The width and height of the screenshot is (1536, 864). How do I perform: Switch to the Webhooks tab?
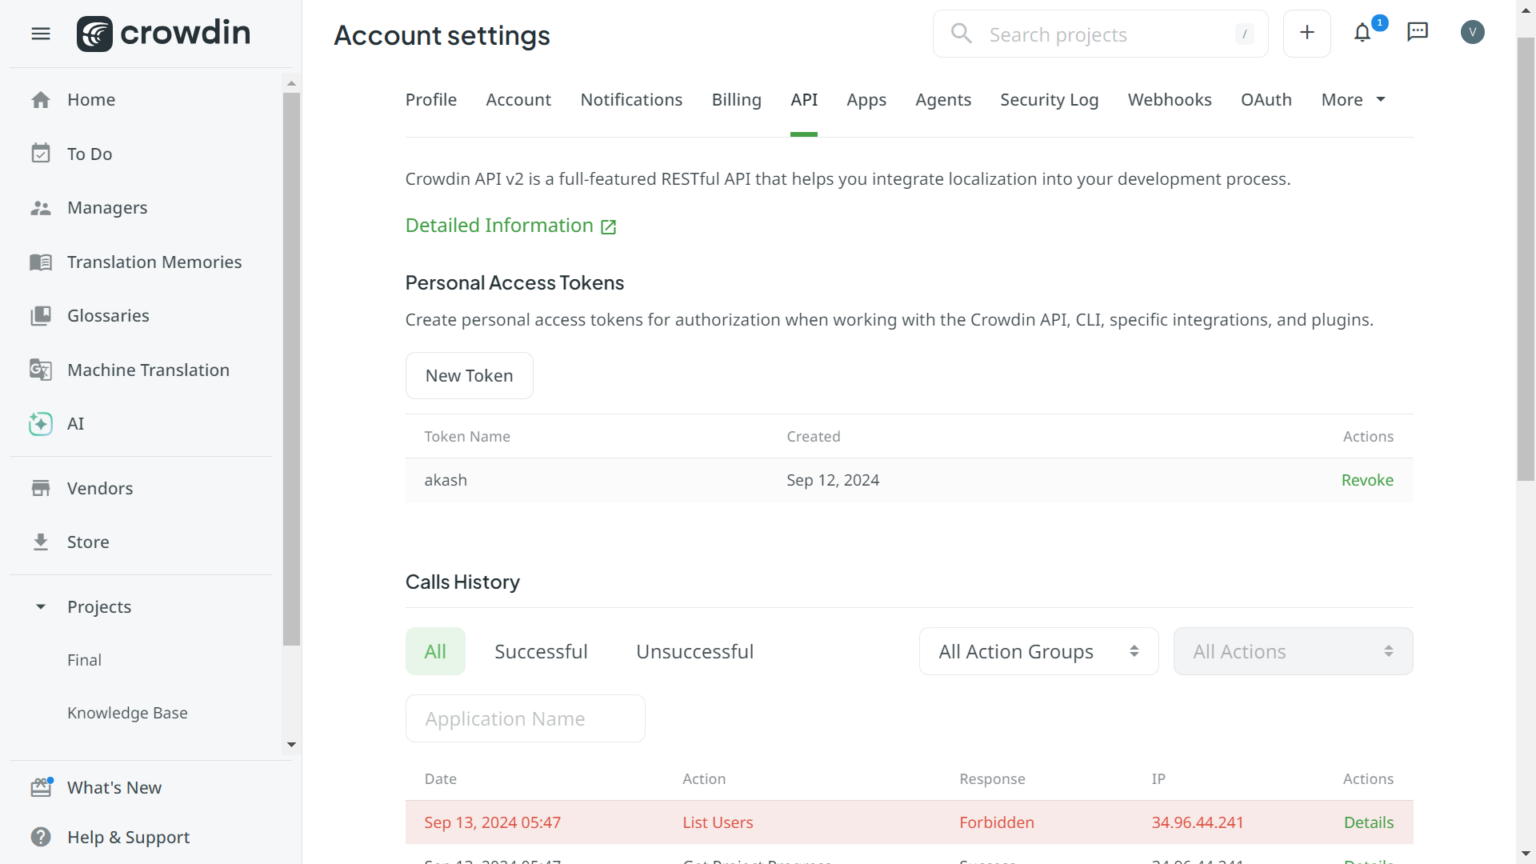click(1169, 100)
